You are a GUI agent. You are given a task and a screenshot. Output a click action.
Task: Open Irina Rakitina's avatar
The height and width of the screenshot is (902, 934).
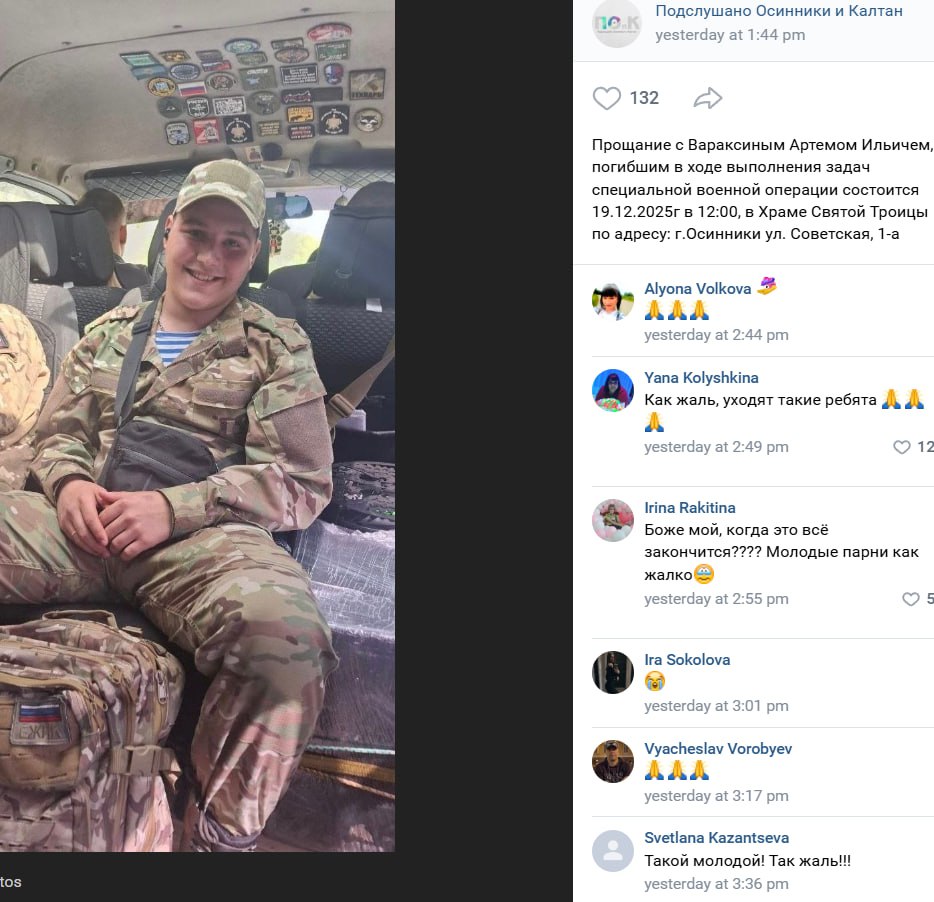[613, 520]
